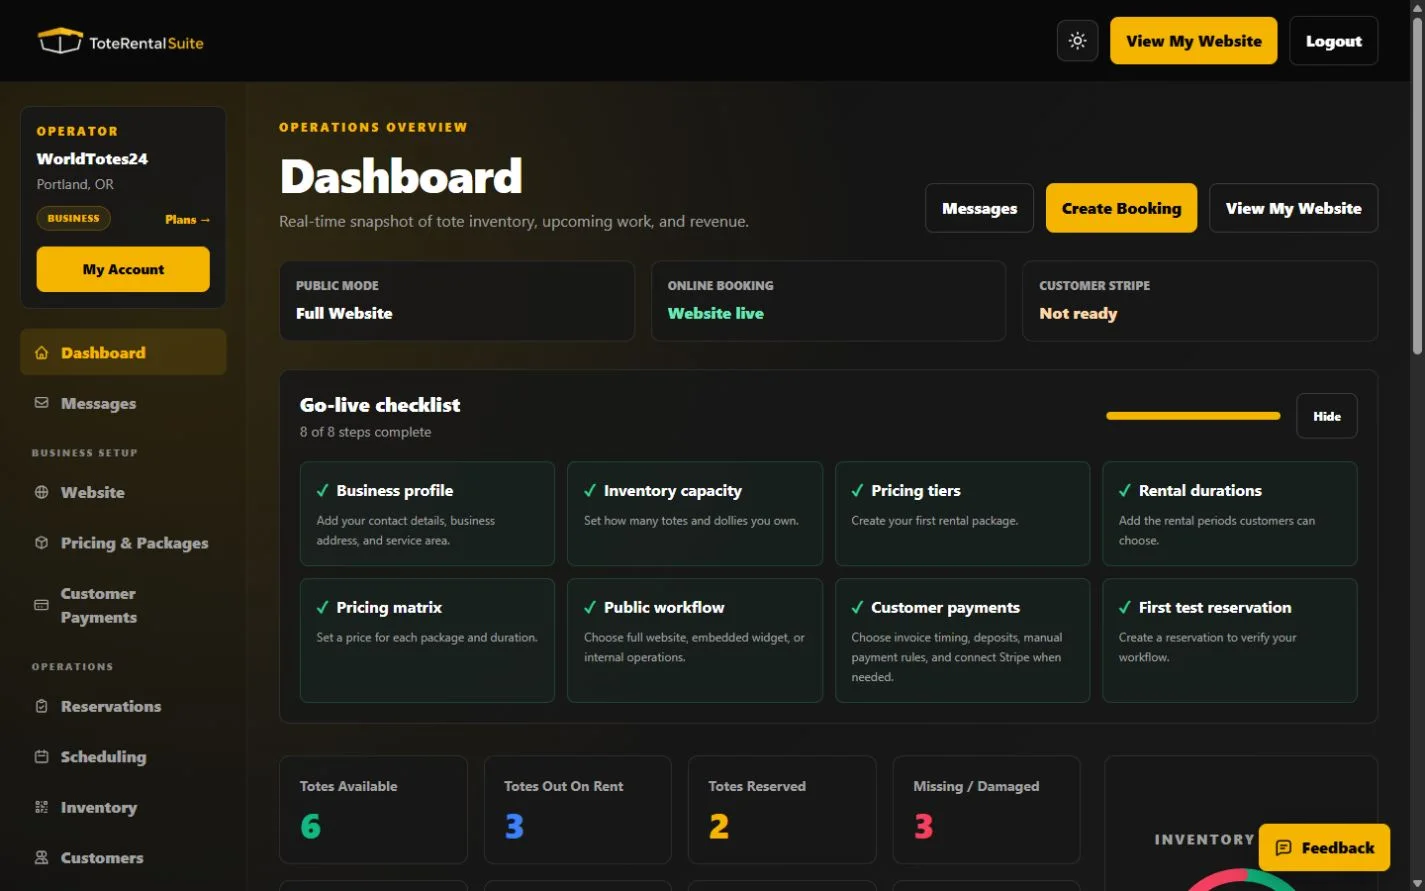Click the Feedback chat bubble icon

click(1283, 848)
